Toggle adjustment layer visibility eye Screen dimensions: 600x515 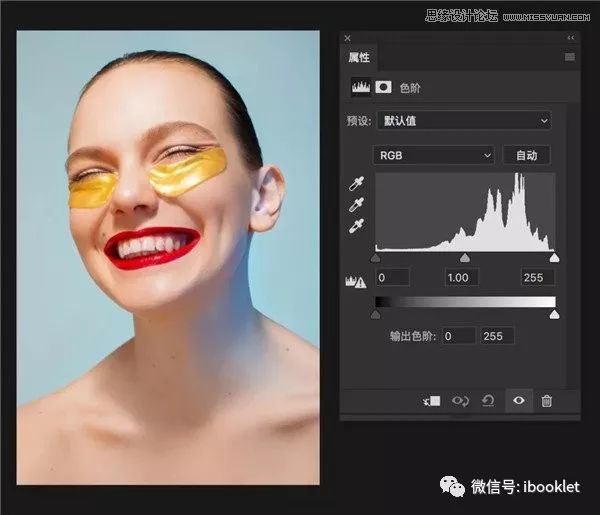coord(518,400)
